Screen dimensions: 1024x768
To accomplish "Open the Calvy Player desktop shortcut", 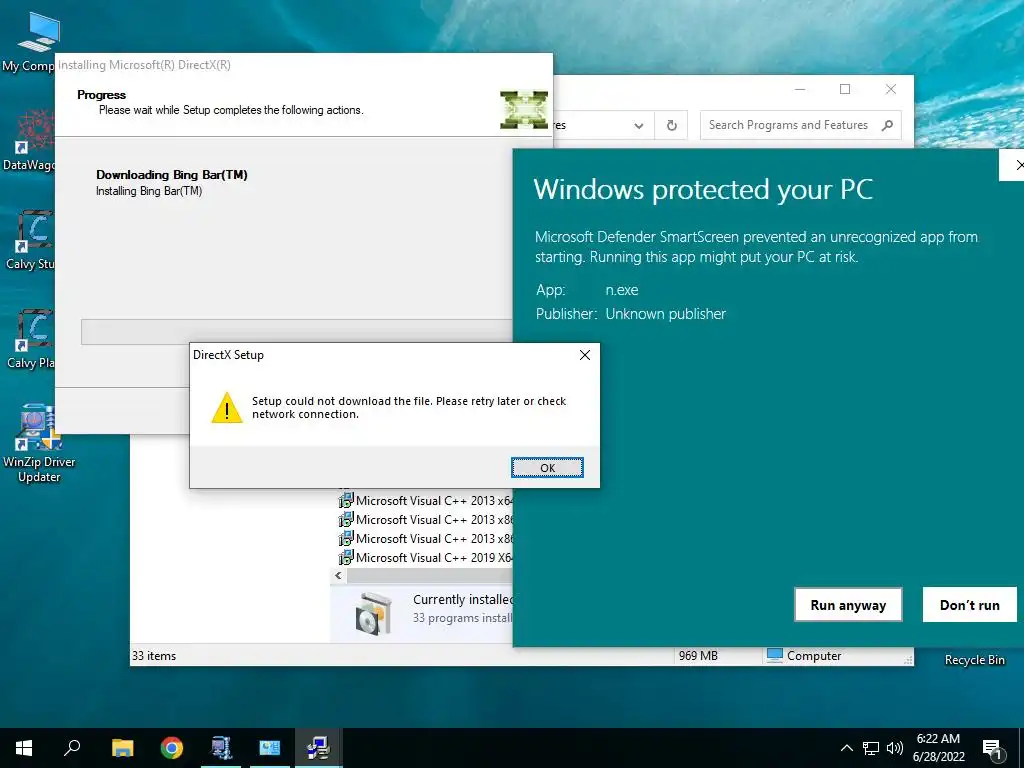I will point(29,339).
